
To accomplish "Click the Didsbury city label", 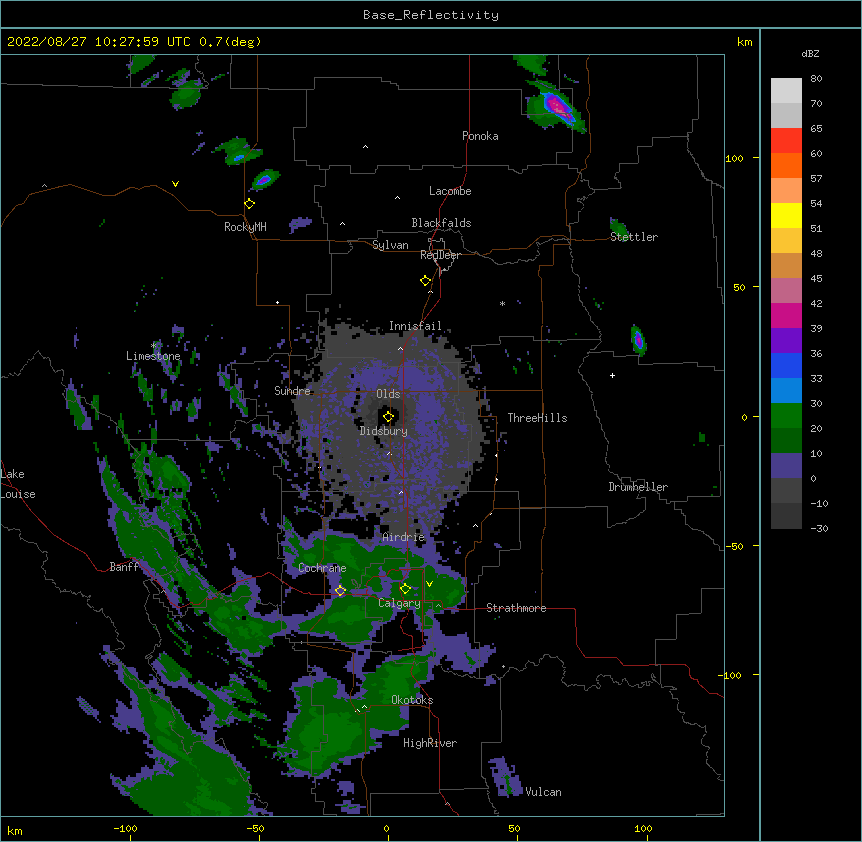I will [x=384, y=431].
